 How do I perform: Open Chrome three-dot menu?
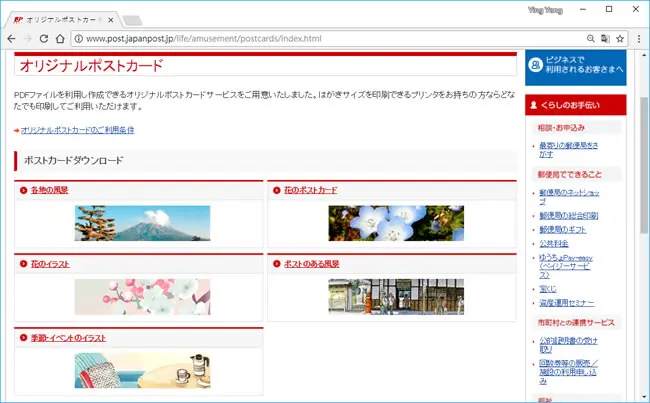[x=639, y=39]
